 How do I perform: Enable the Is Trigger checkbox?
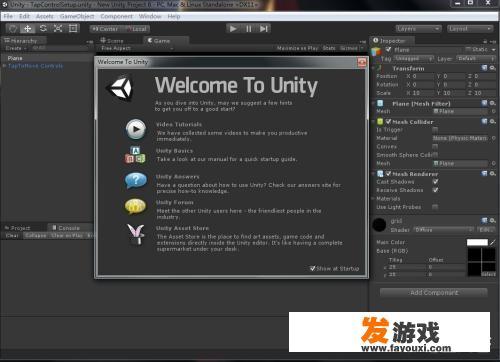coord(435,129)
